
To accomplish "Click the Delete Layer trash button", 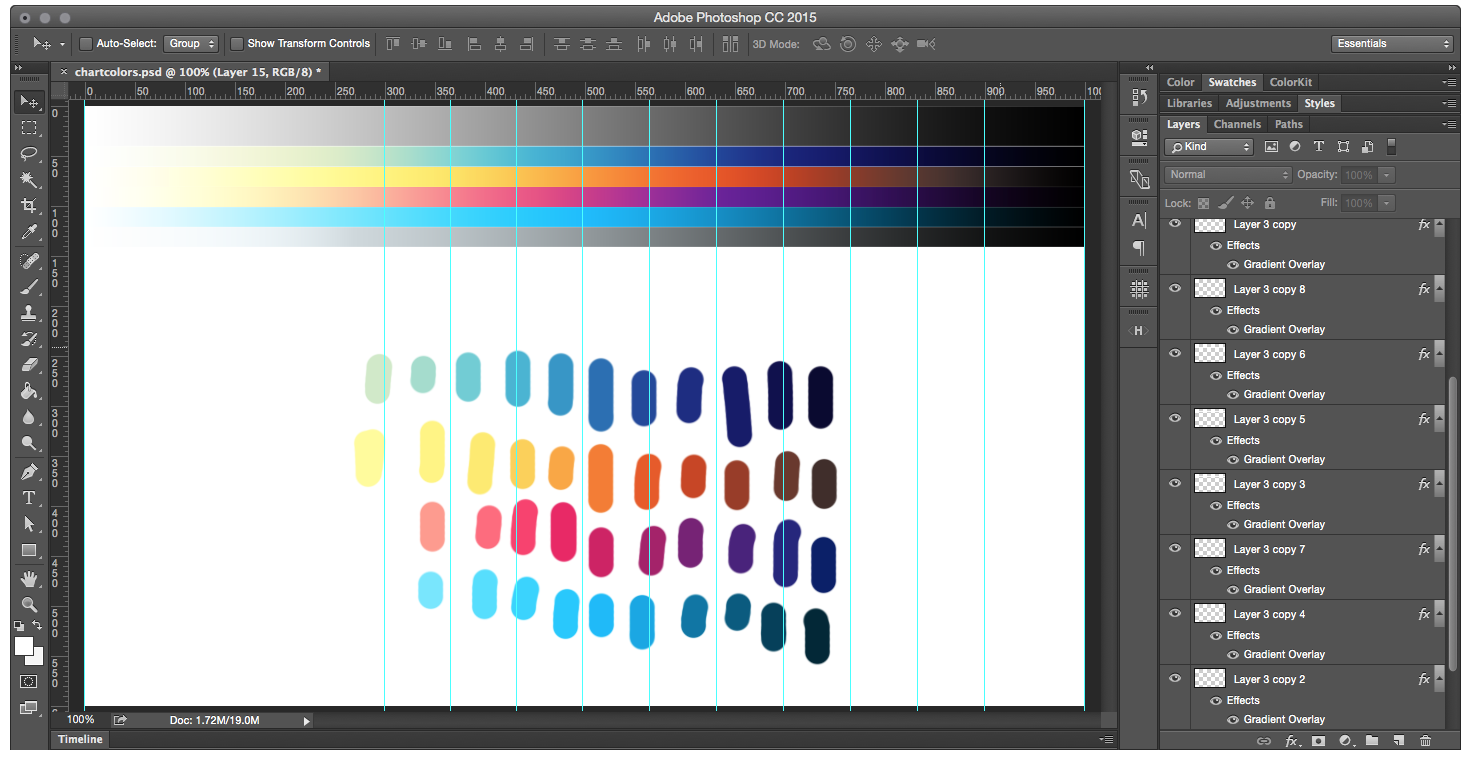I will click(x=1425, y=740).
